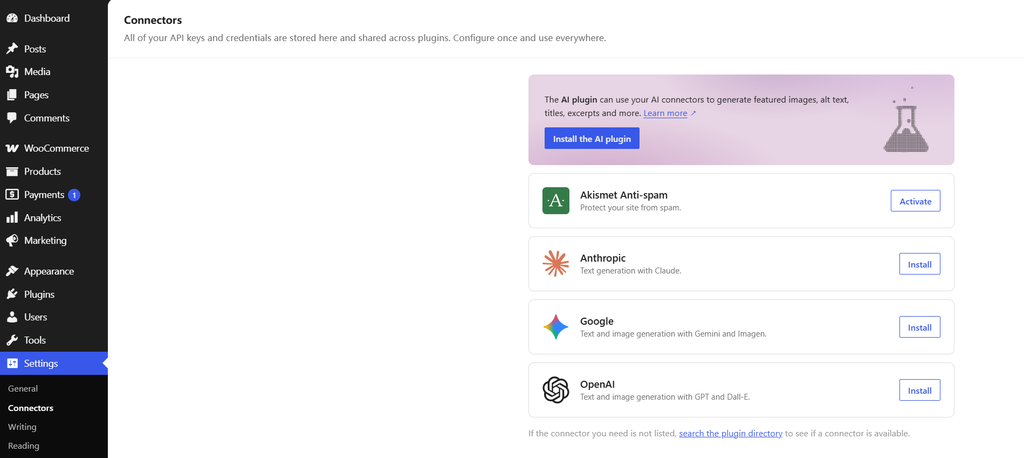Open the Media library icon
This screenshot has width=1024, height=458.
[x=12, y=72]
